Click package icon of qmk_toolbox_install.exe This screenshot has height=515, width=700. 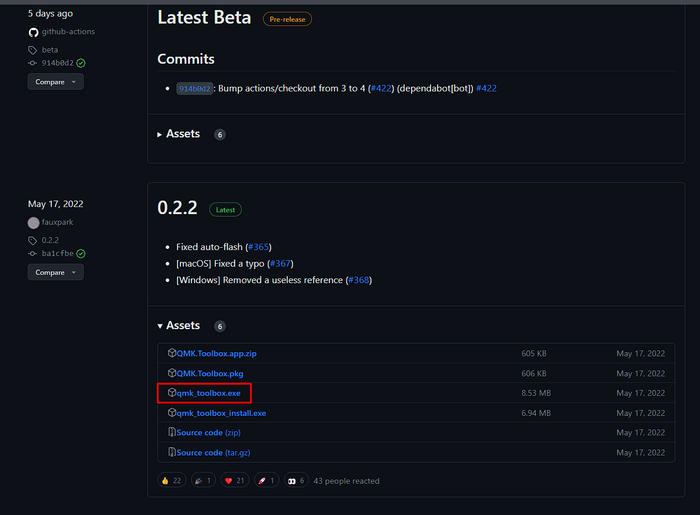pyautogui.click(x=172, y=412)
